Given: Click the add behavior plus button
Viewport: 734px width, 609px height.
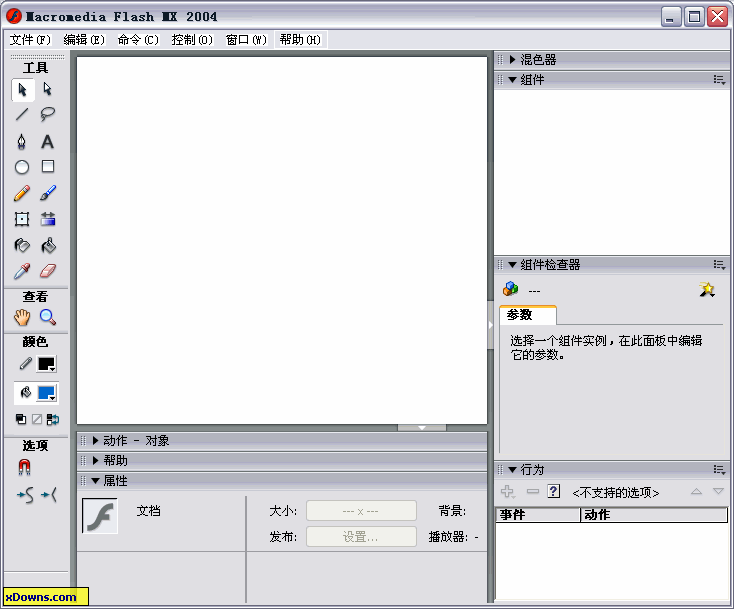Looking at the screenshot, I should click(x=508, y=492).
